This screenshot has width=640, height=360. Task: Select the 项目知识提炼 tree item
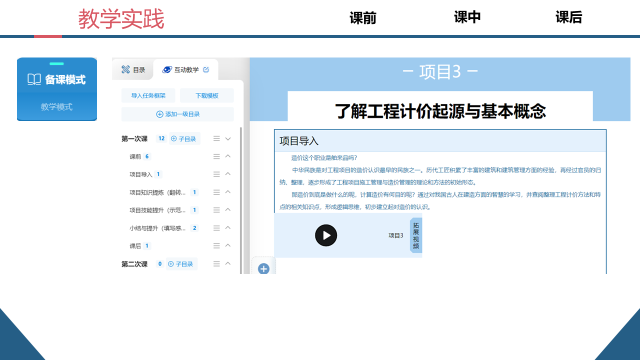coord(158,192)
